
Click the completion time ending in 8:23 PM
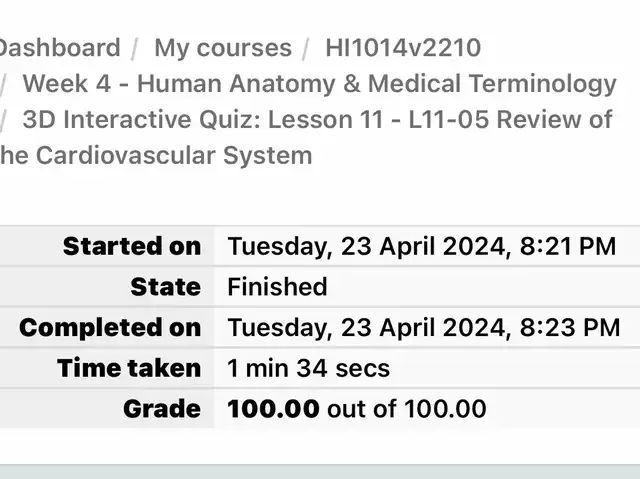pyautogui.click(x=424, y=327)
